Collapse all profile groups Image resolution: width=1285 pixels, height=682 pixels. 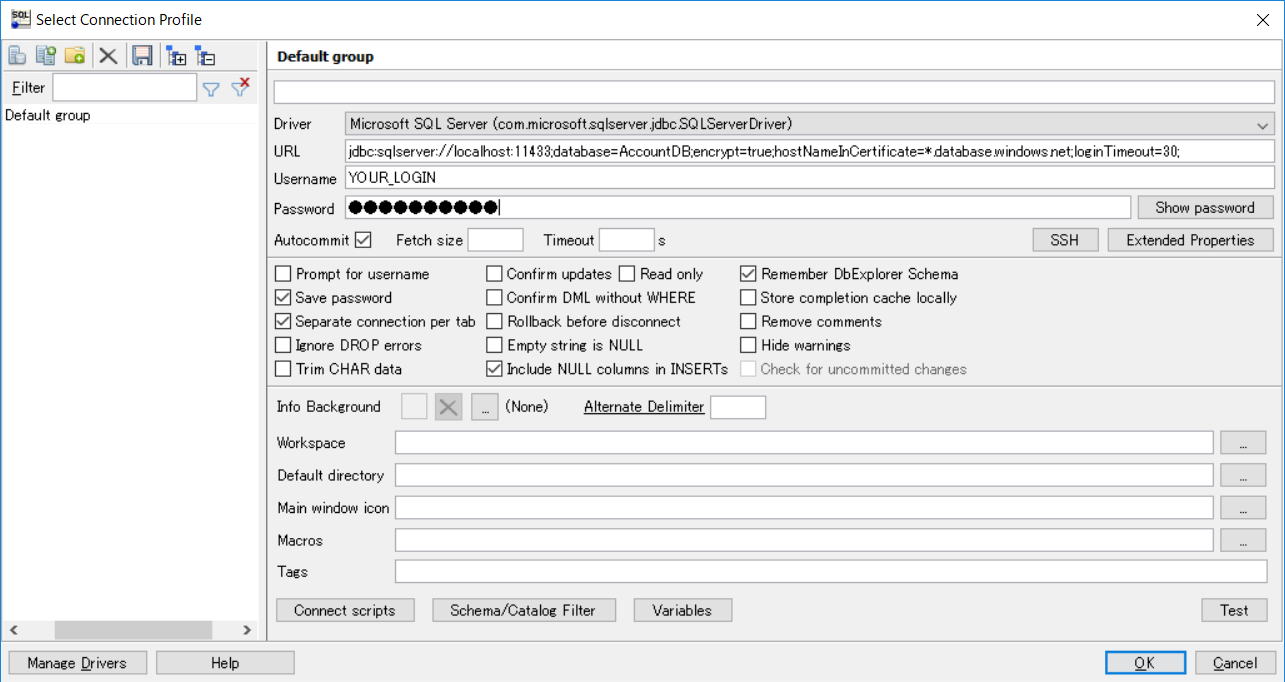(x=207, y=55)
